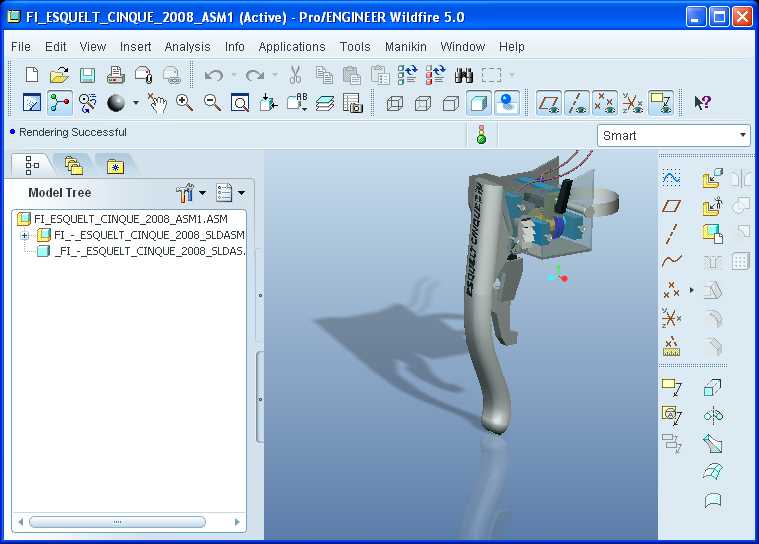759x544 pixels.
Task: Open the Window menu
Action: 462,46
